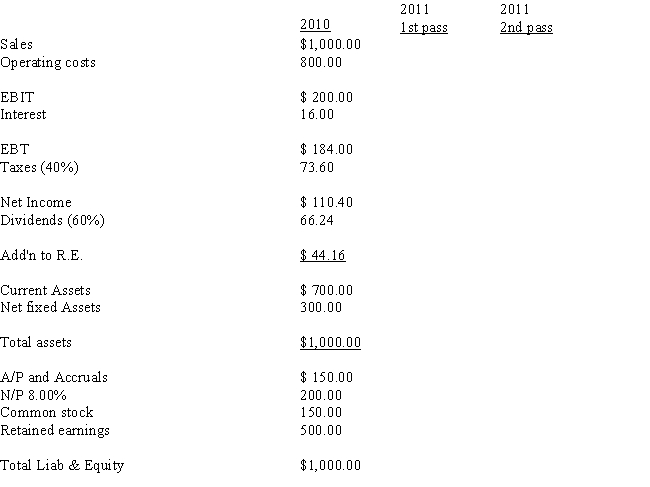650x487 pixels.
Task: Click the N/P 8.00% row label
Action: tap(34, 395)
